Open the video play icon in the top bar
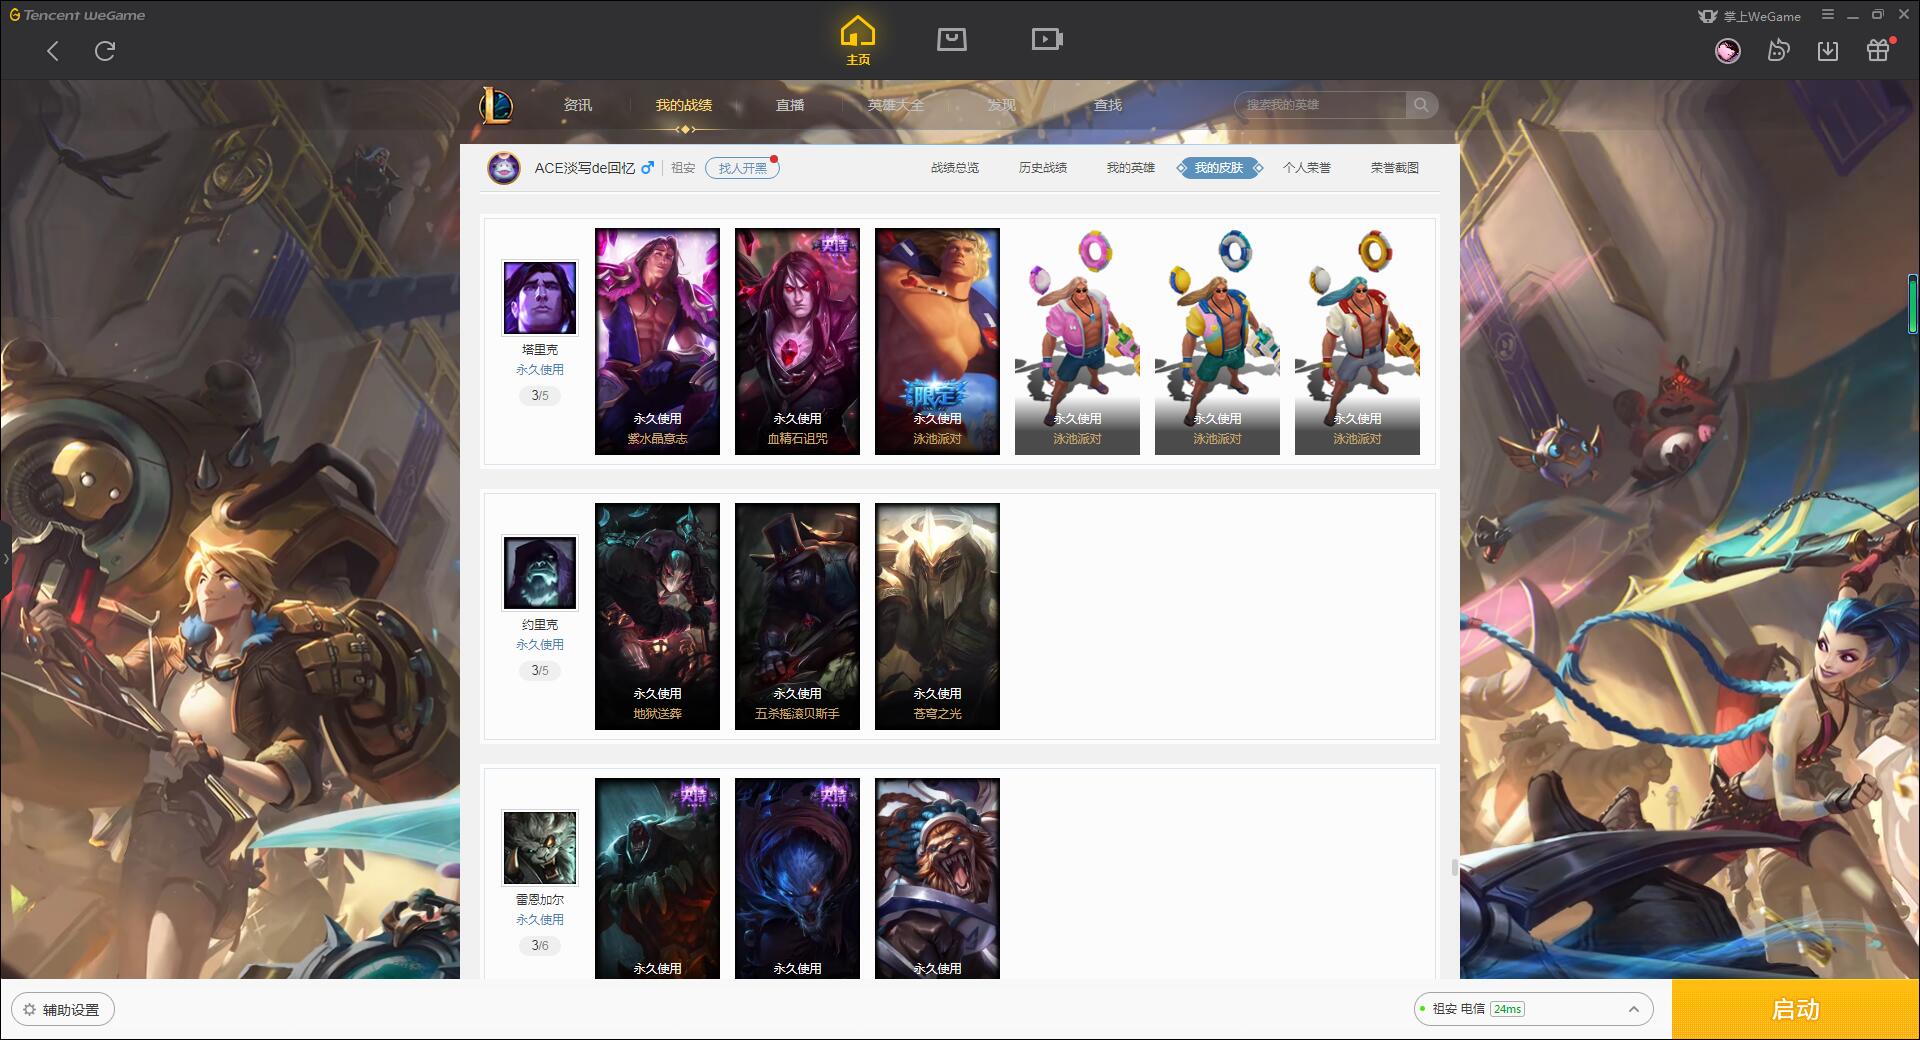The width and height of the screenshot is (1920, 1040). click(x=1047, y=39)
